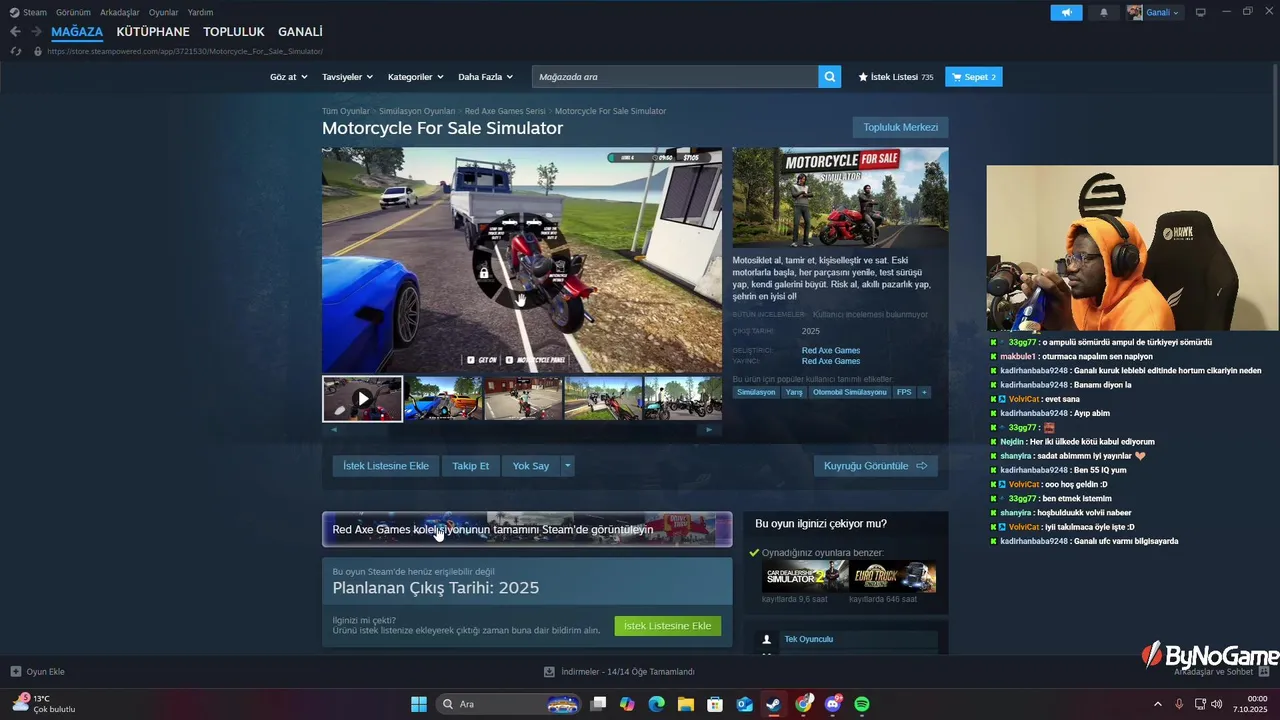
Task: Open the Arkadaşlar menu
Action: point(119,12)
